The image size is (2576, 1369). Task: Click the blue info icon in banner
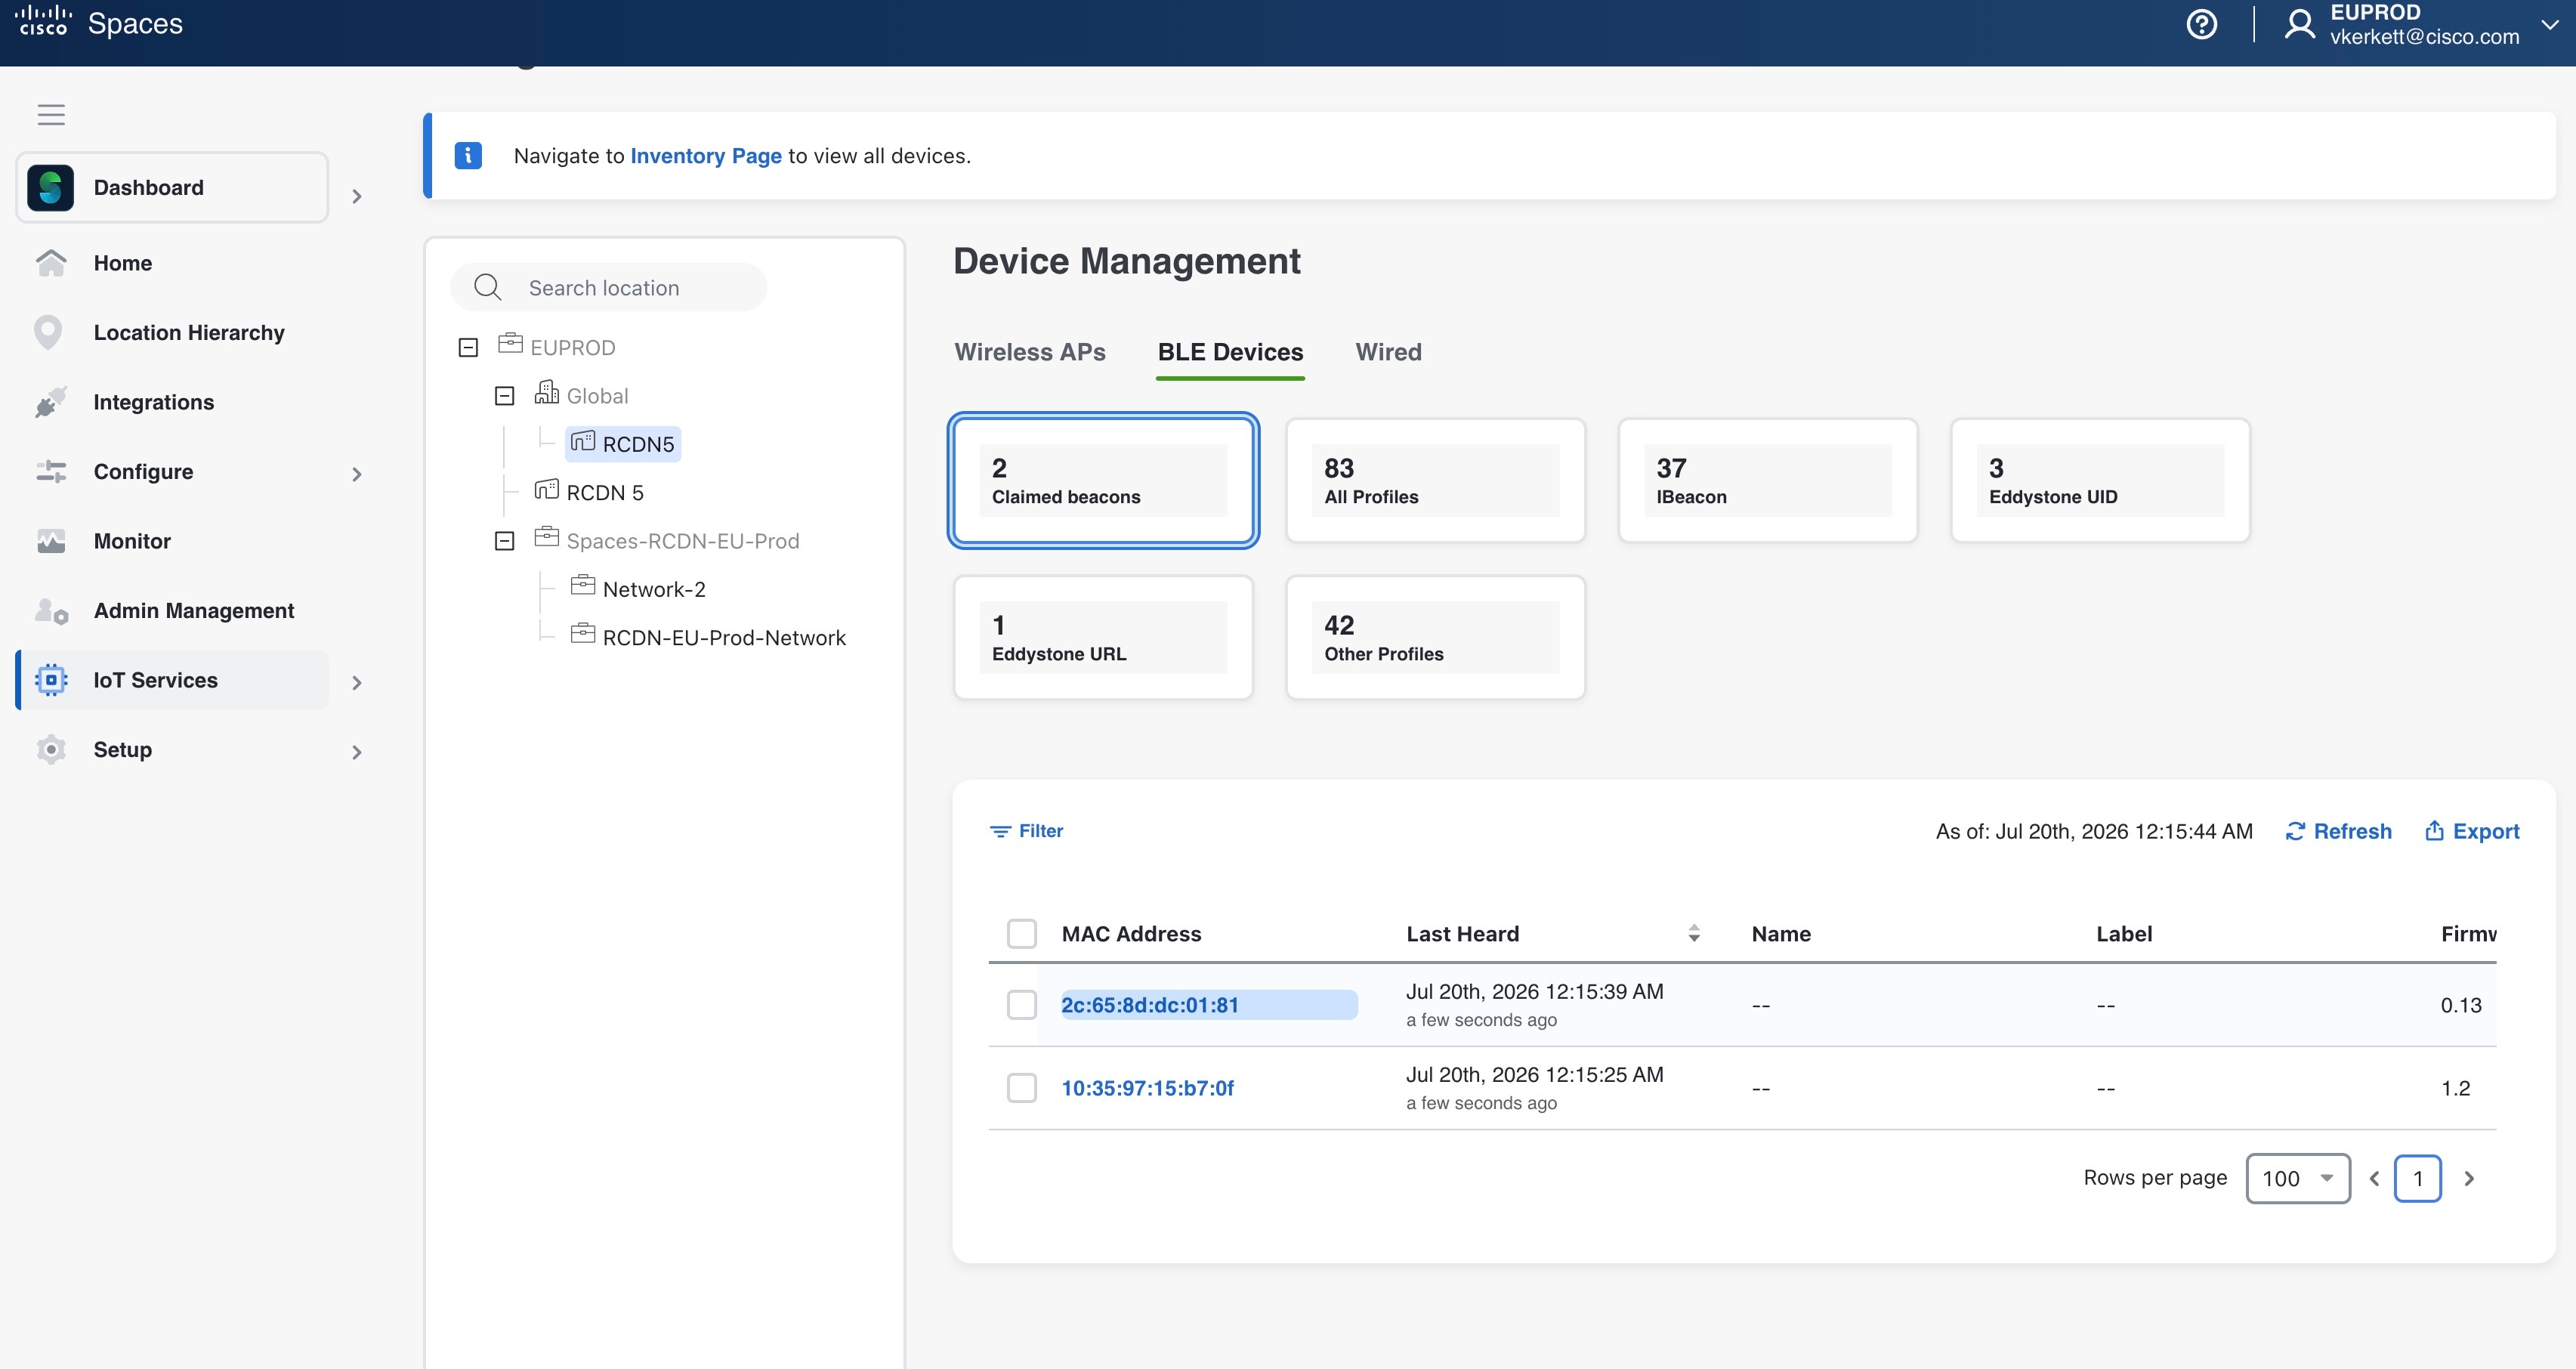(468, 155)
